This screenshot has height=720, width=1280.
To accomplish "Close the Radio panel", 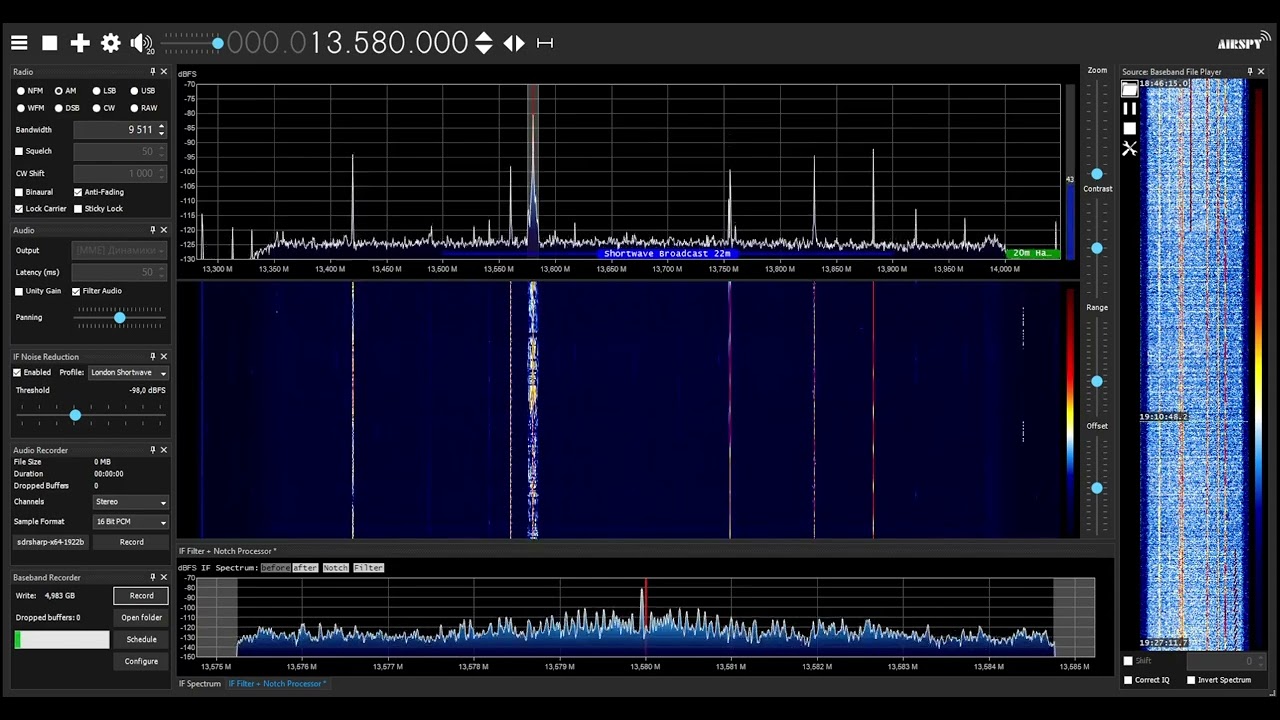I will [x=164, y=72].
